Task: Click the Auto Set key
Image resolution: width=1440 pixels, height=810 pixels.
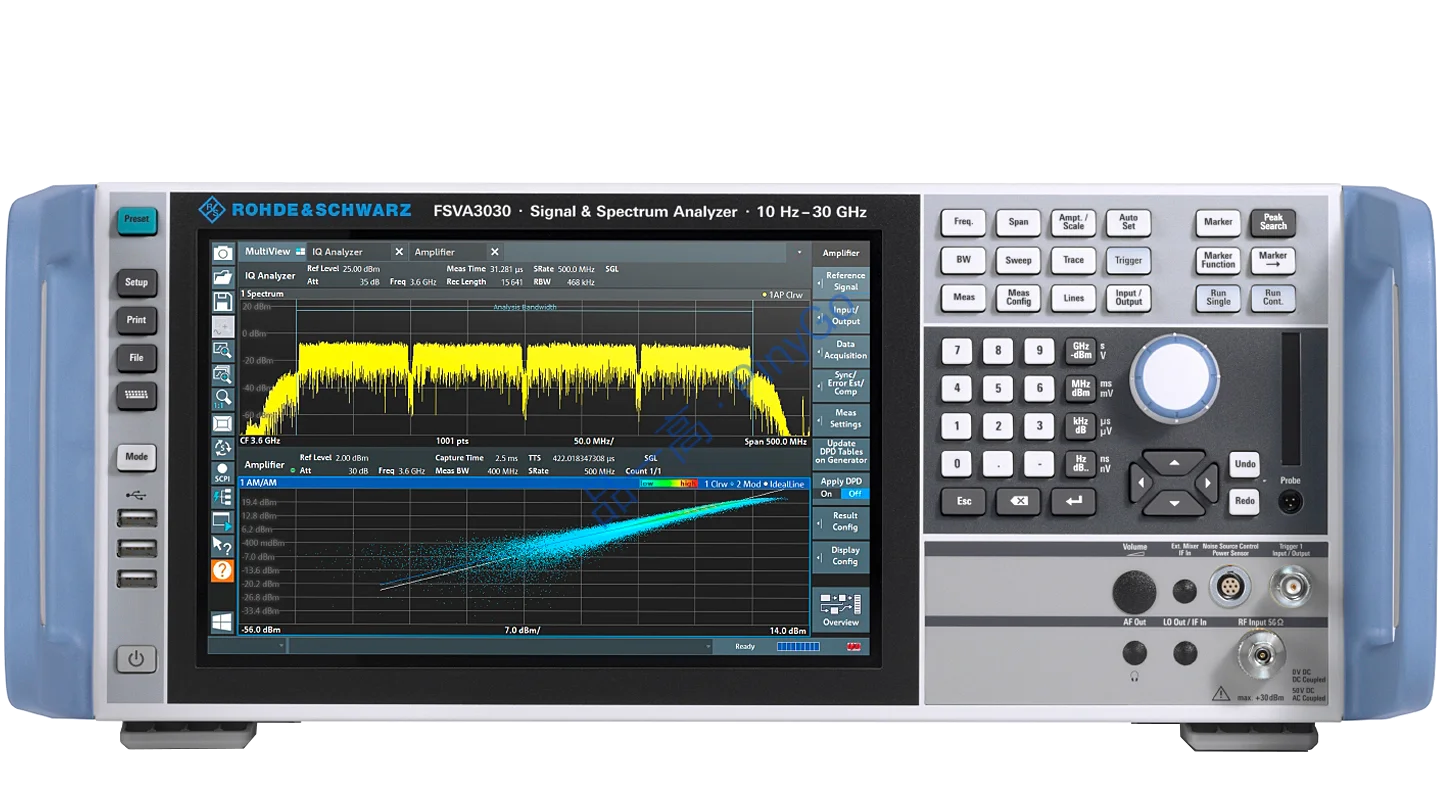Action: click(x=1128, y=222)
